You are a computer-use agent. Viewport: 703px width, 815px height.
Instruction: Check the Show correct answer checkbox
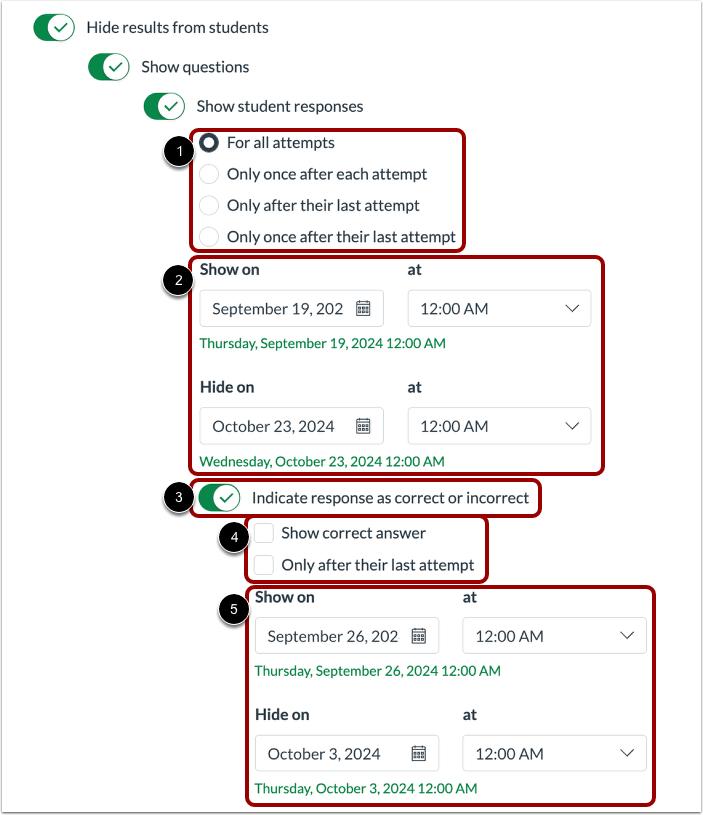pos(263,533)
